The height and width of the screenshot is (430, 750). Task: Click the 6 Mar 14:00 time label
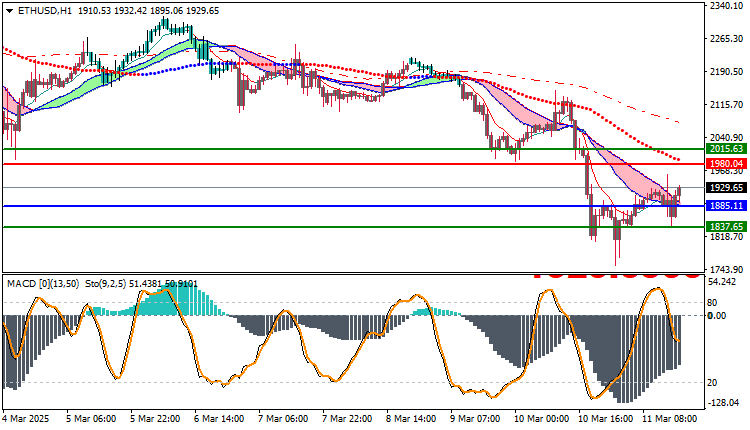click(219, 419)
